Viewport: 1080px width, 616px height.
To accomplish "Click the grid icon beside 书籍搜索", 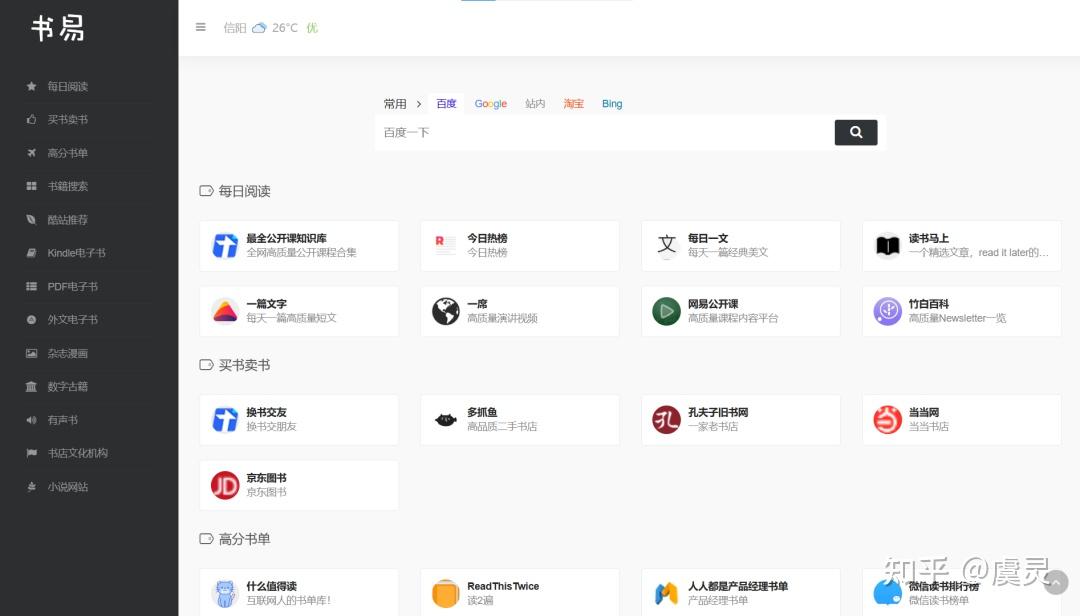I will point(31,186).
